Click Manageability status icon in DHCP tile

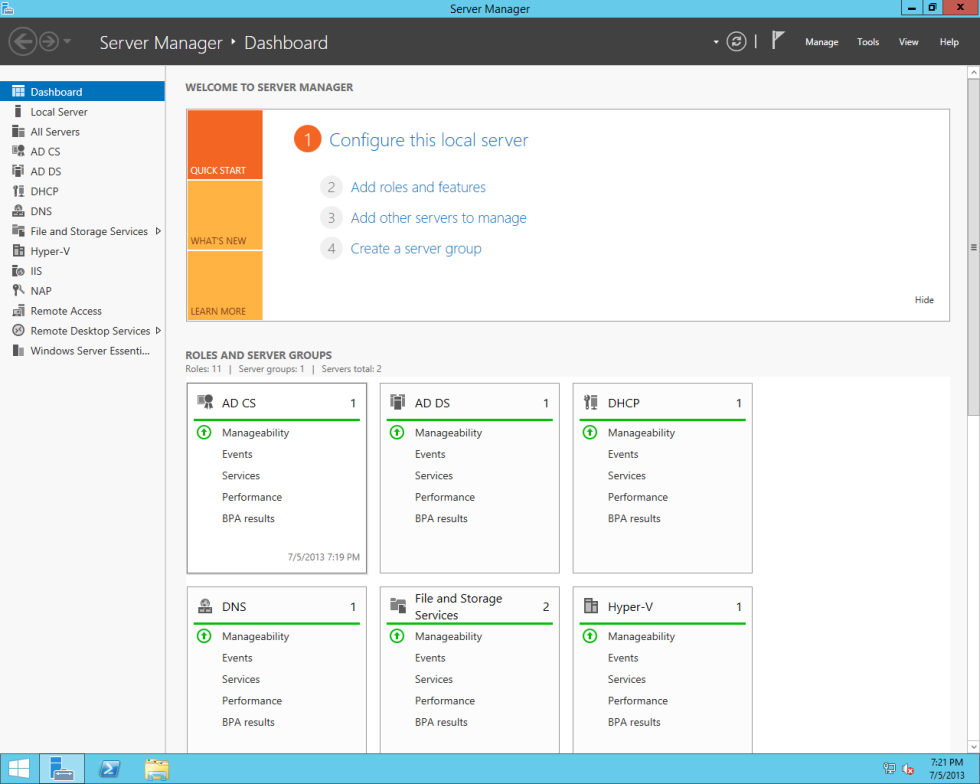pos(589,432)
